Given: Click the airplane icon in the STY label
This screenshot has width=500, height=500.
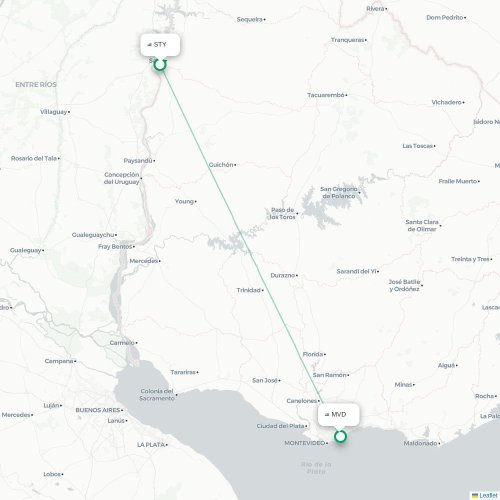Looking at the screenshot, I should pyautogui.click(x=150, y=44).
